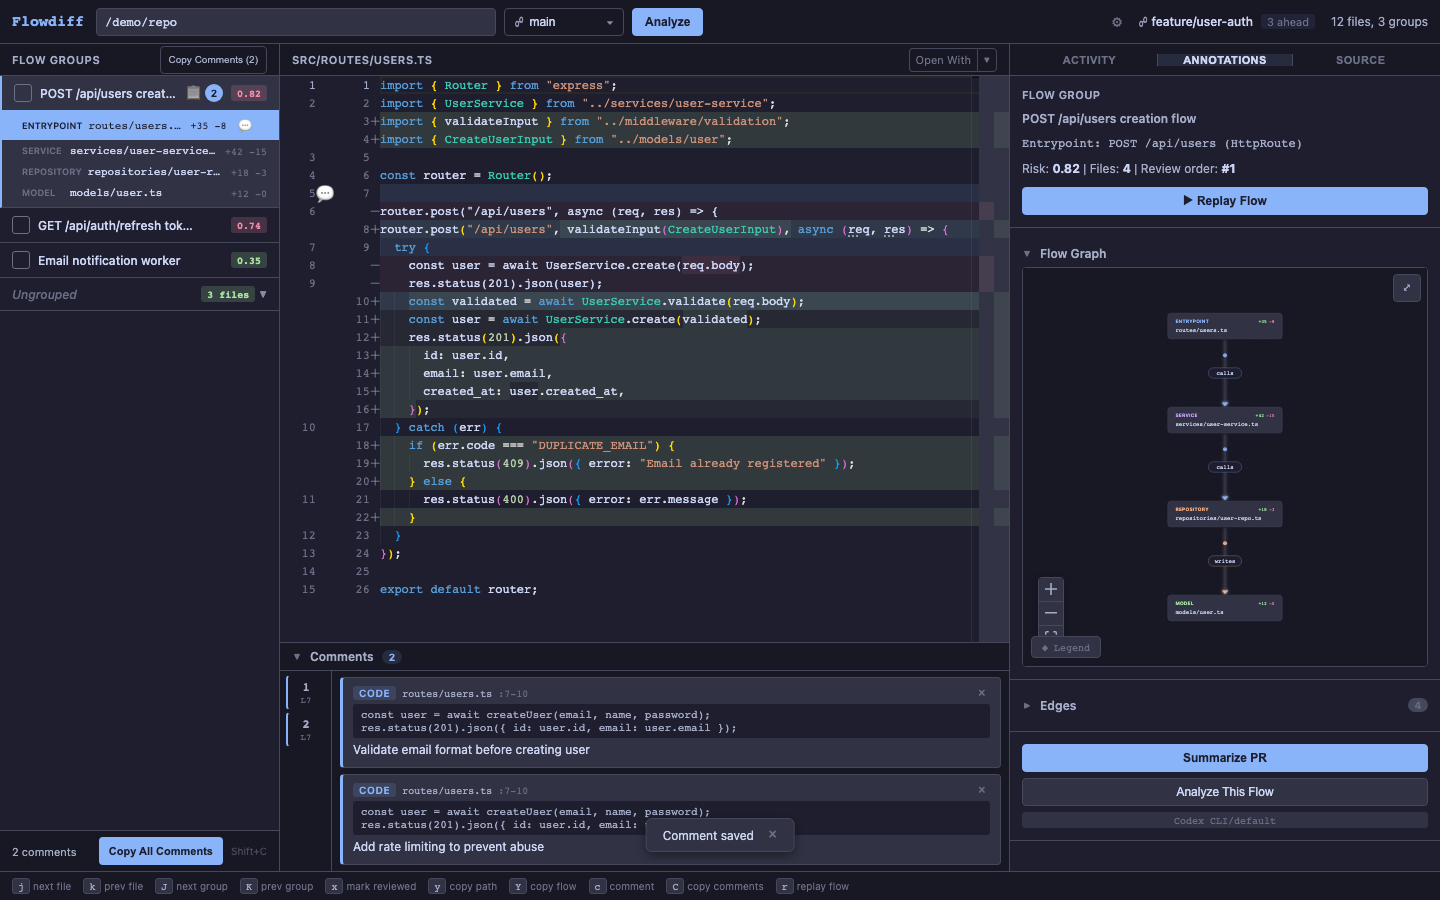
Task: Click Analyze This Flow button
Action: pyautogui.click(x=1225, y=792)
